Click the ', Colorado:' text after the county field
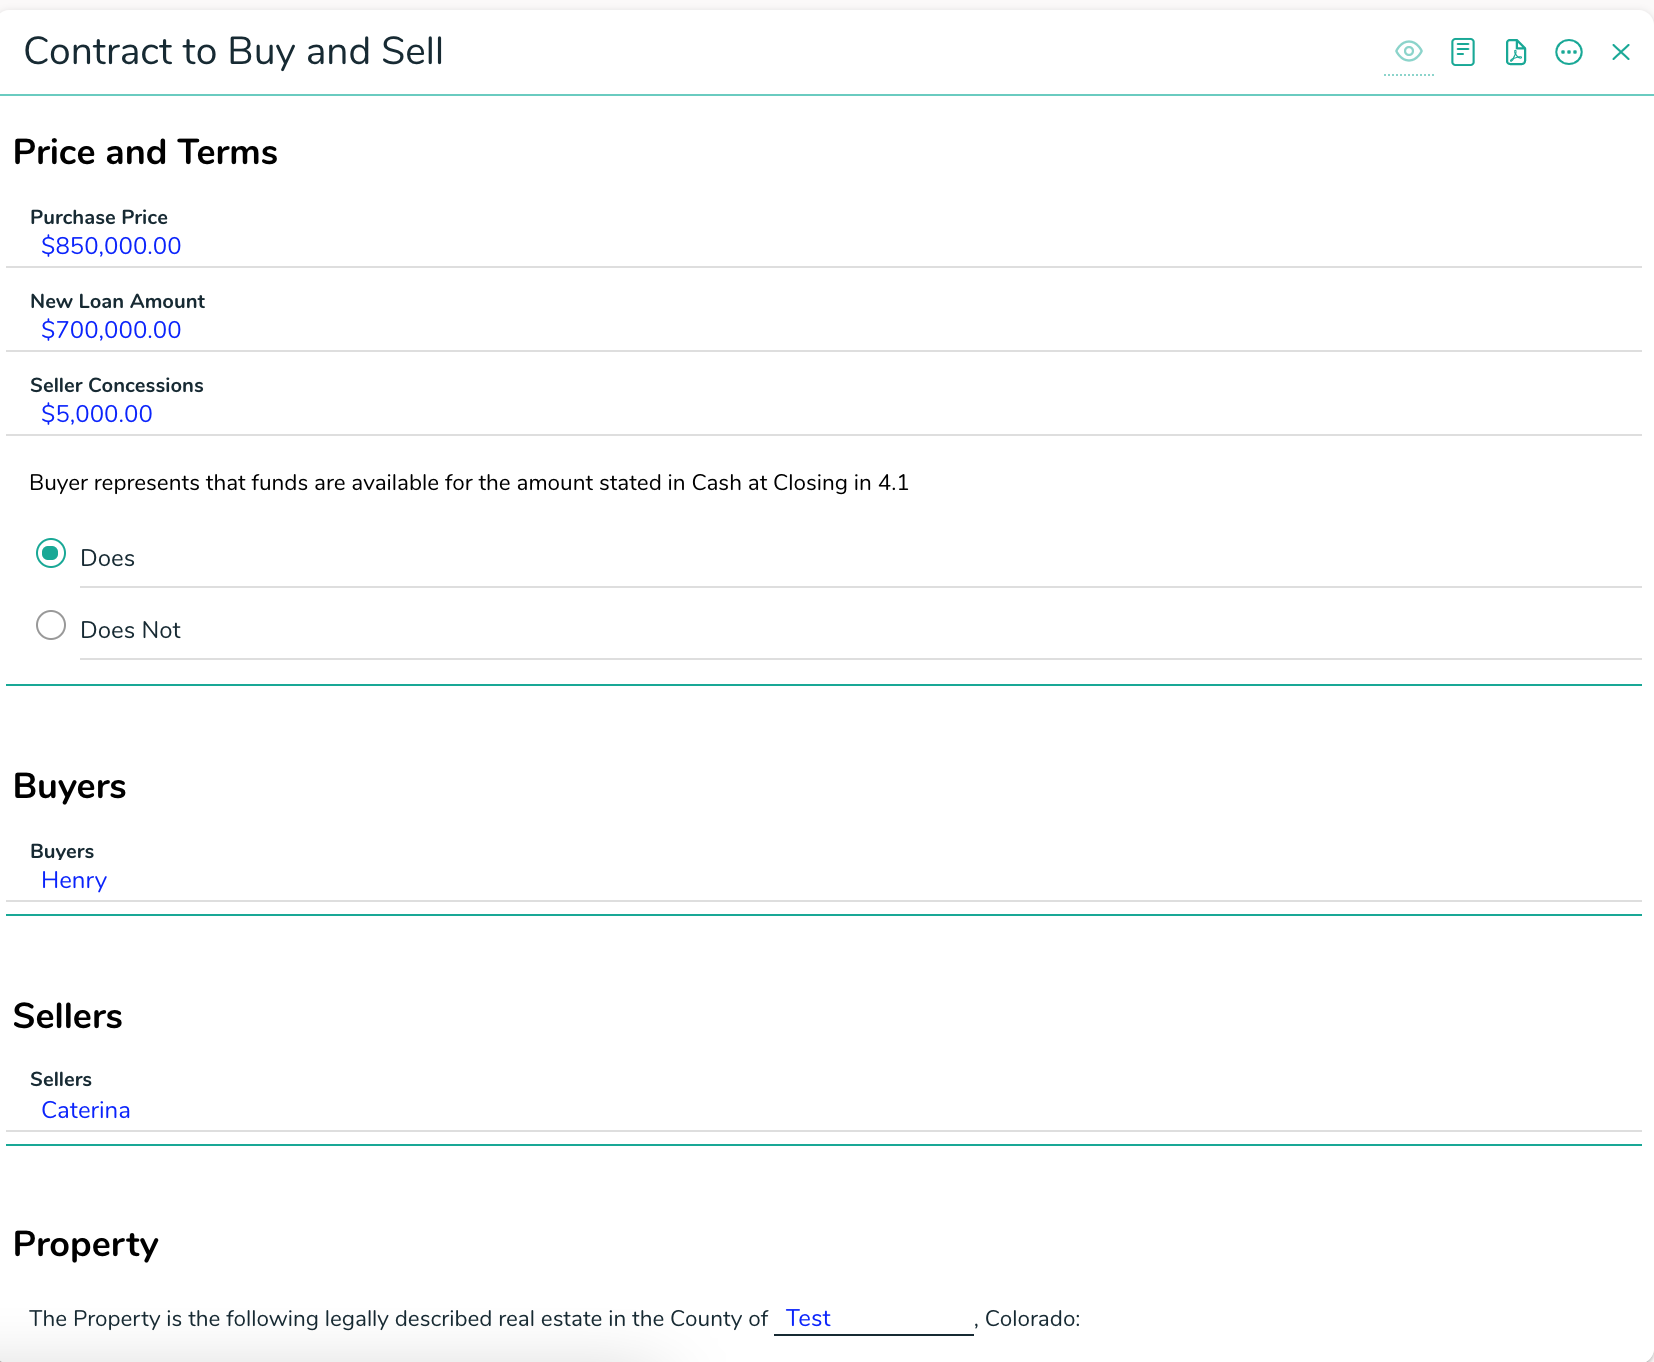 pos(1028,1319)
